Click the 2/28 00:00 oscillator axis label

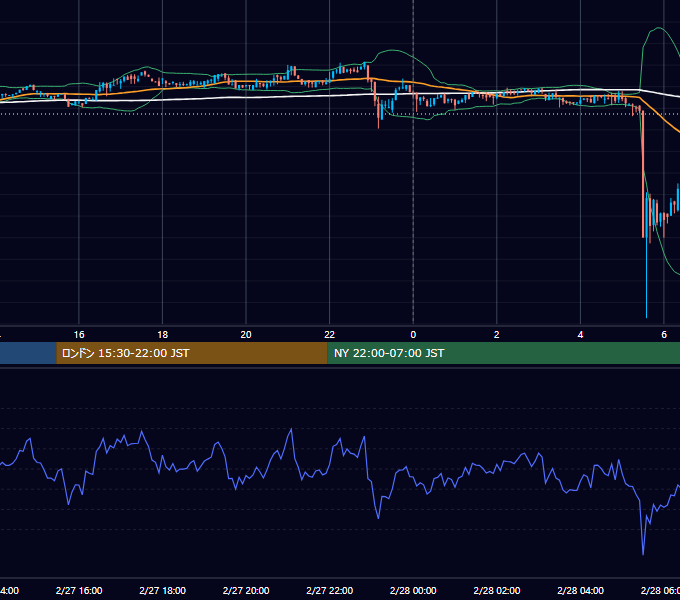pos(413,590)
